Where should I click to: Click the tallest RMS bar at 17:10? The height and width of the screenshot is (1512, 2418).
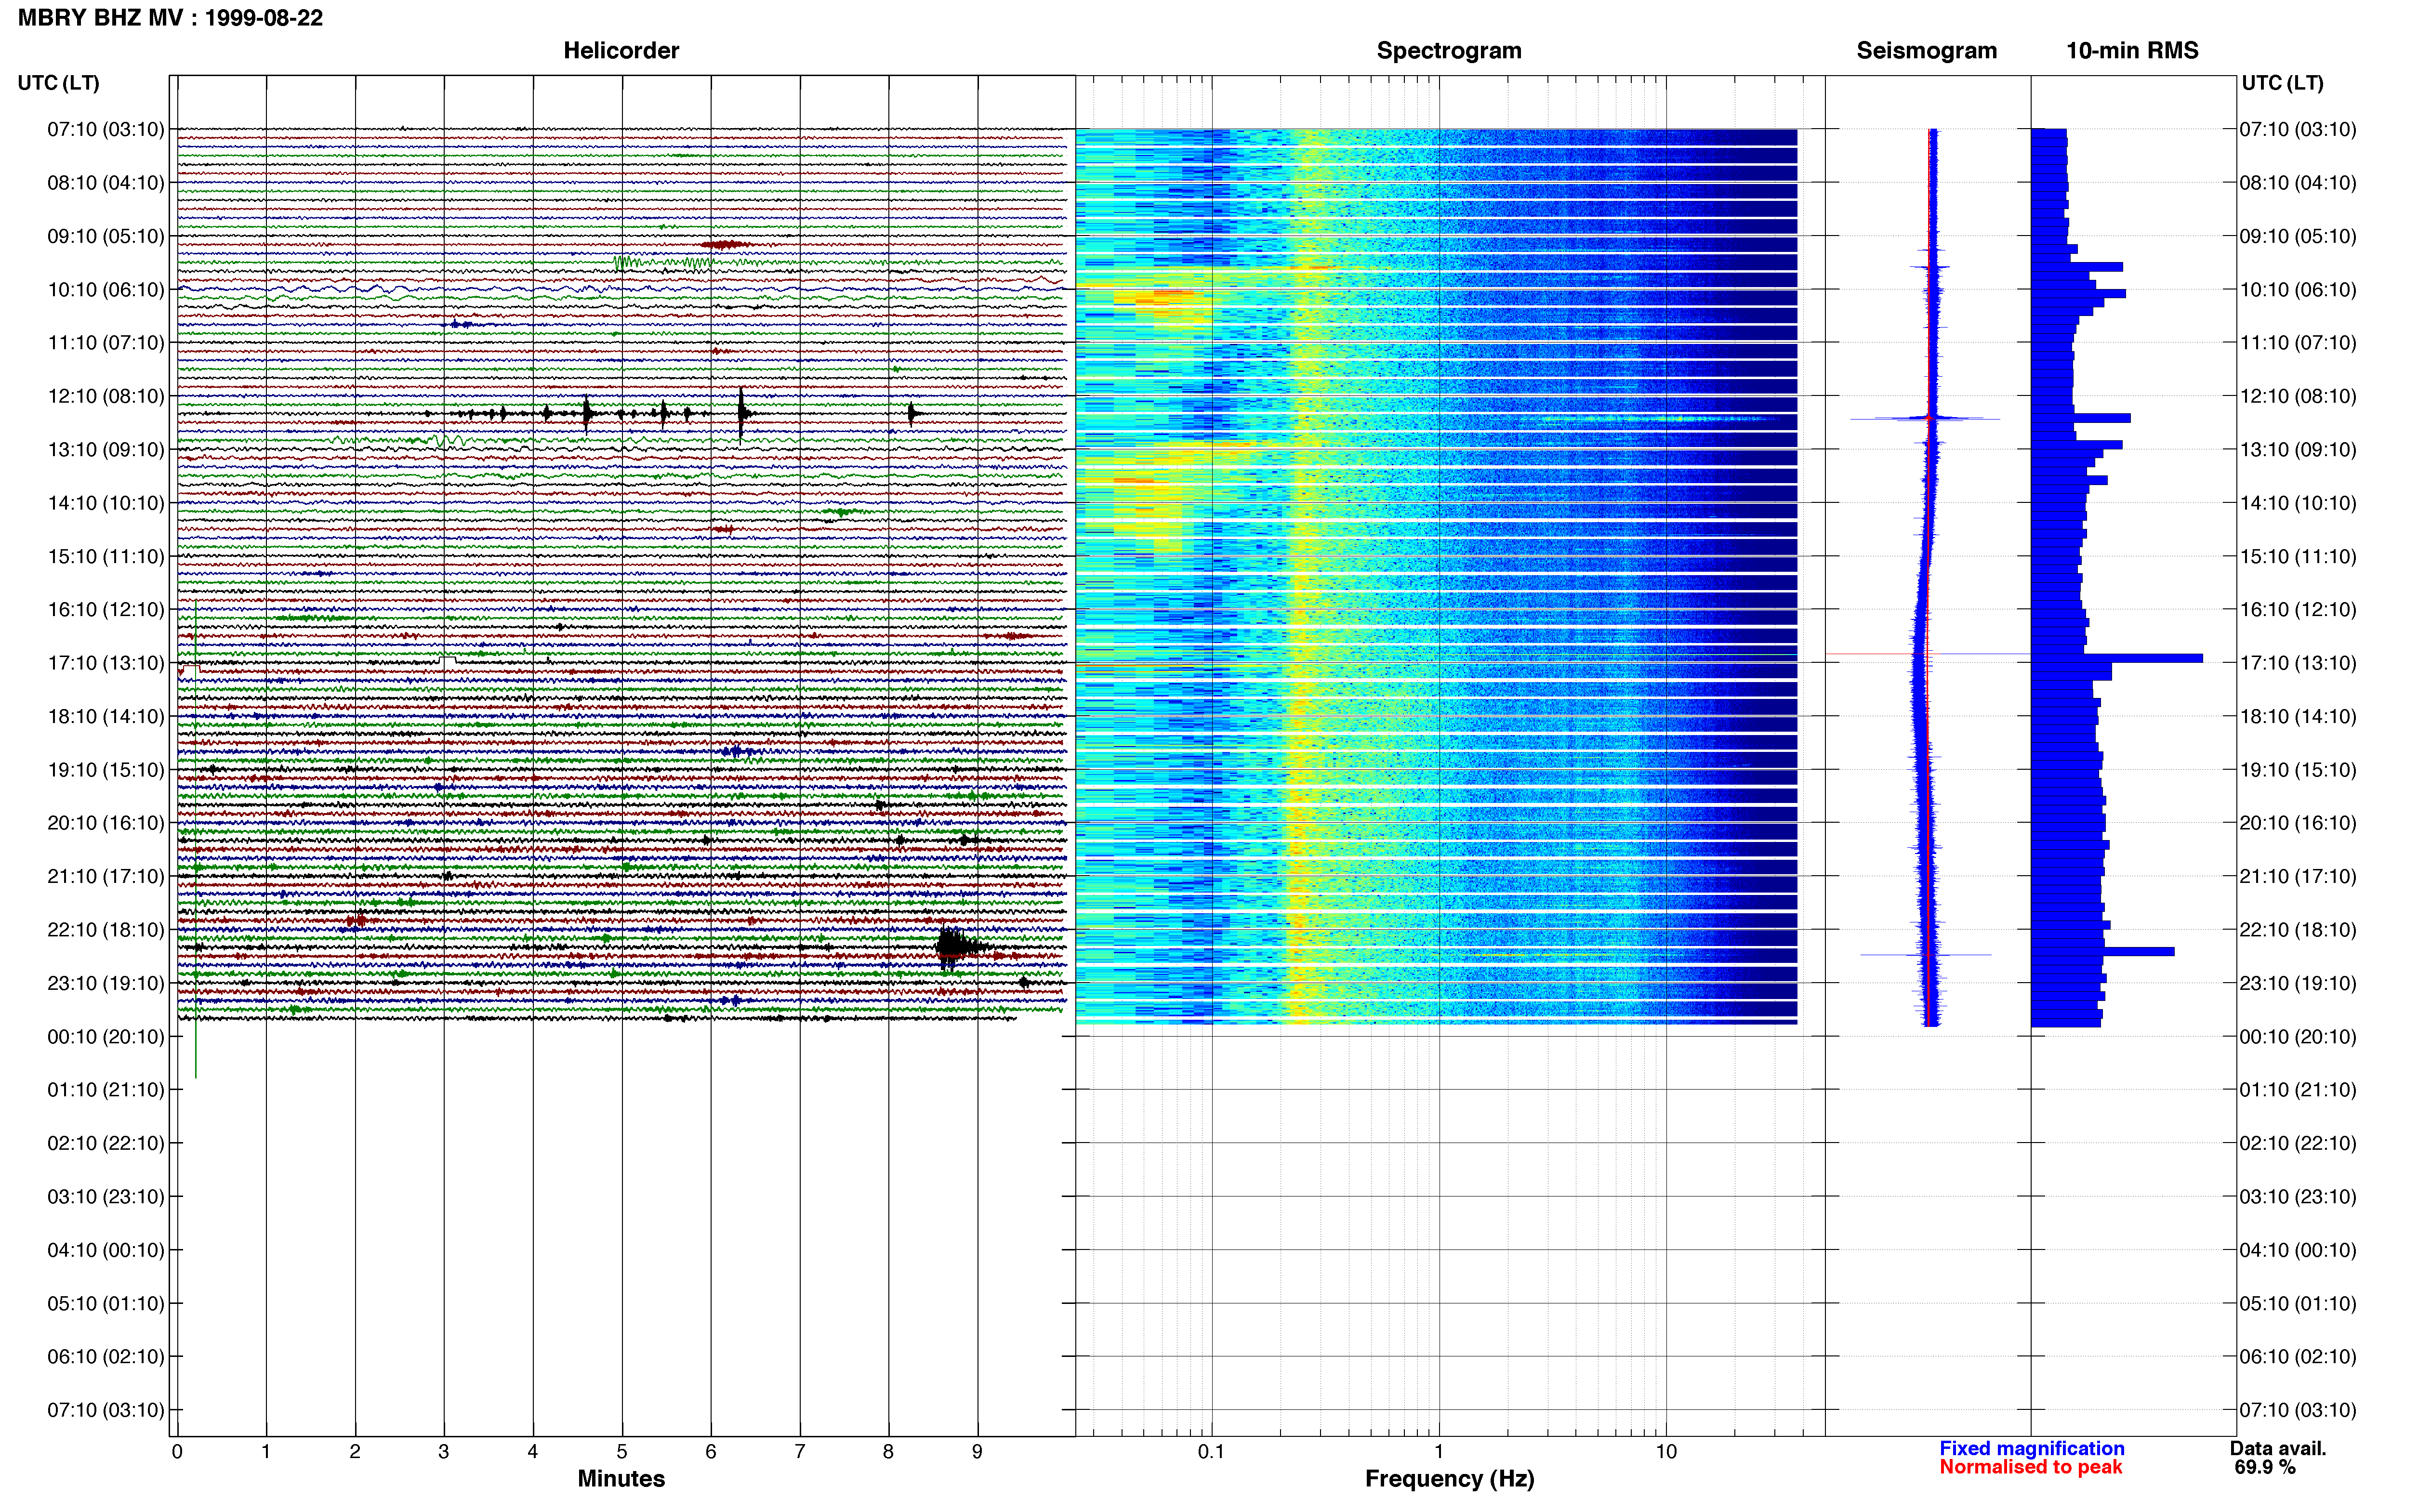2117,658
